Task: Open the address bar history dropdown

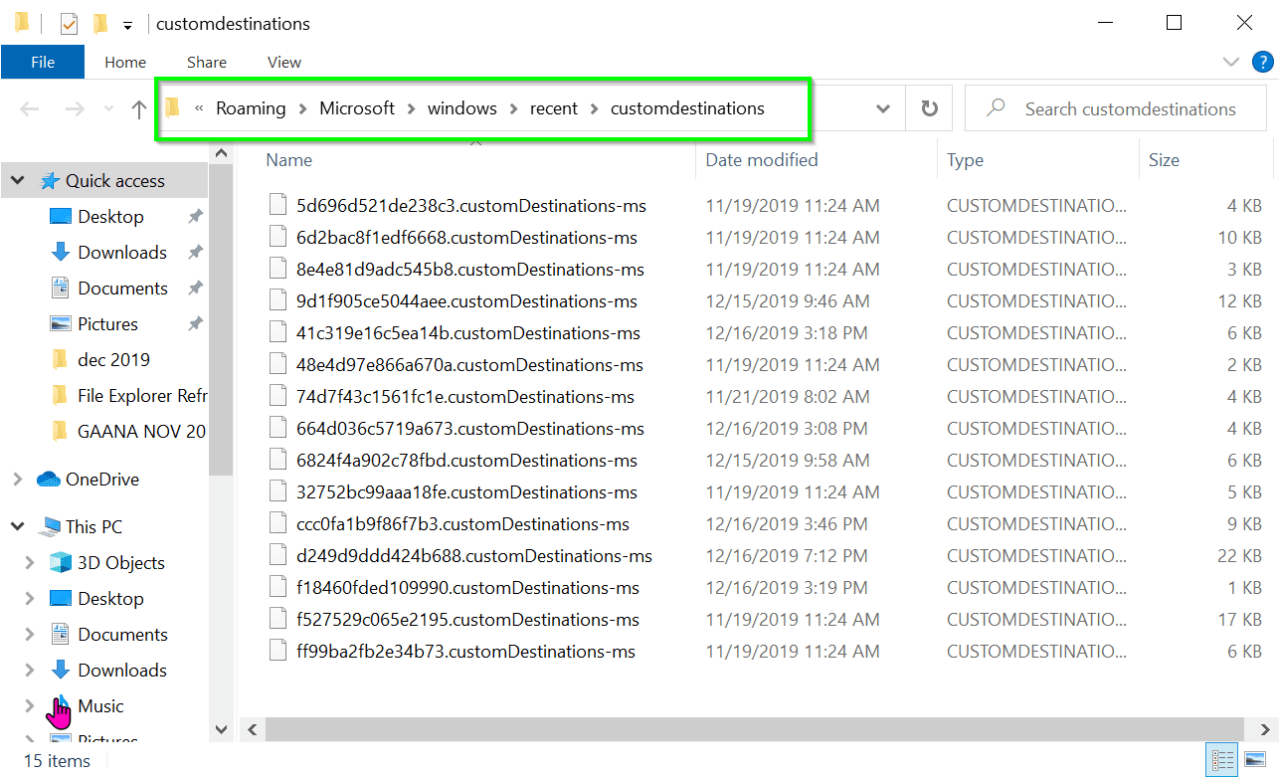Action: click(882, 108)
